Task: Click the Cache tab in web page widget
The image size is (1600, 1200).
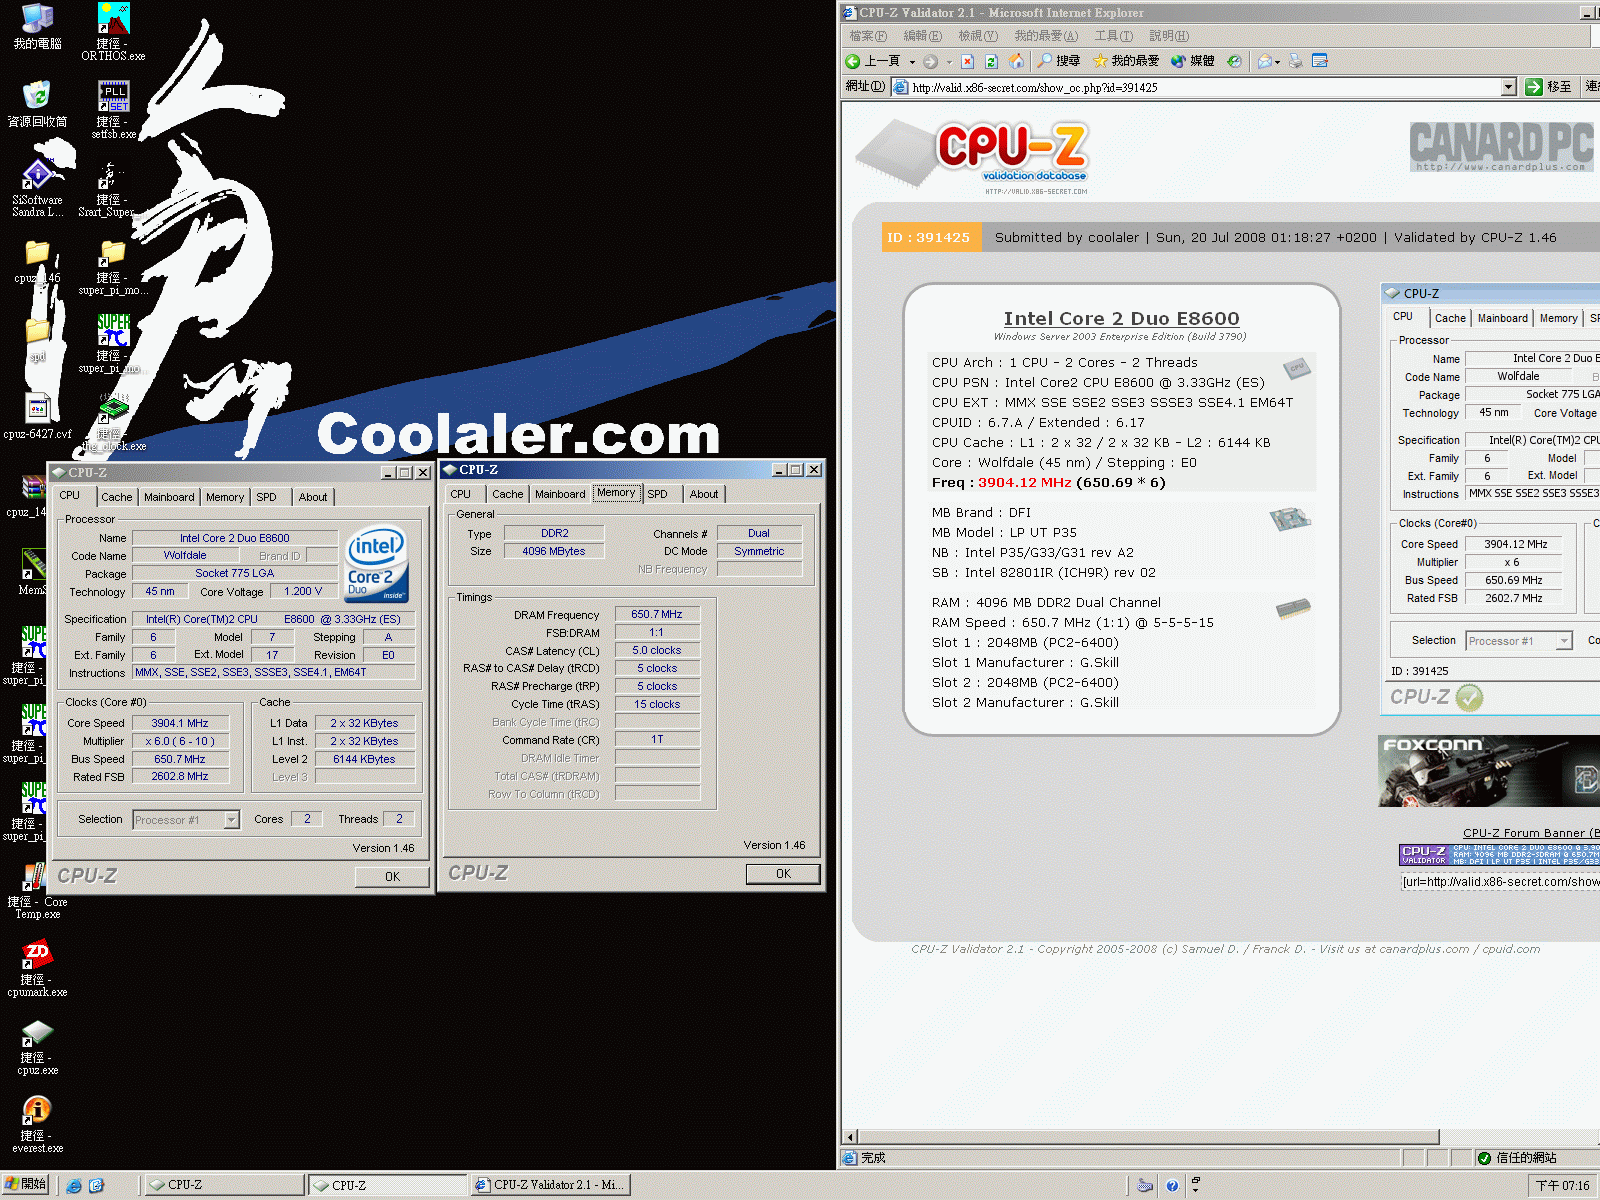Action: pos(1450,318)
